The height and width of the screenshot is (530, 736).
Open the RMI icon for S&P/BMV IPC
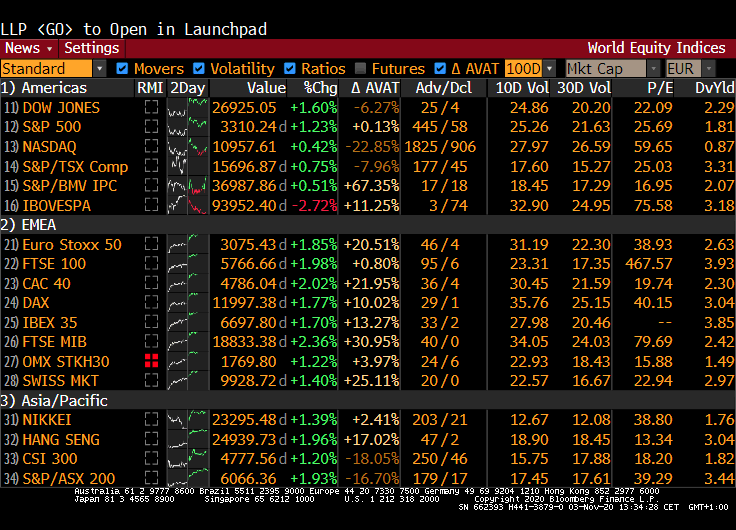point(151,186)
